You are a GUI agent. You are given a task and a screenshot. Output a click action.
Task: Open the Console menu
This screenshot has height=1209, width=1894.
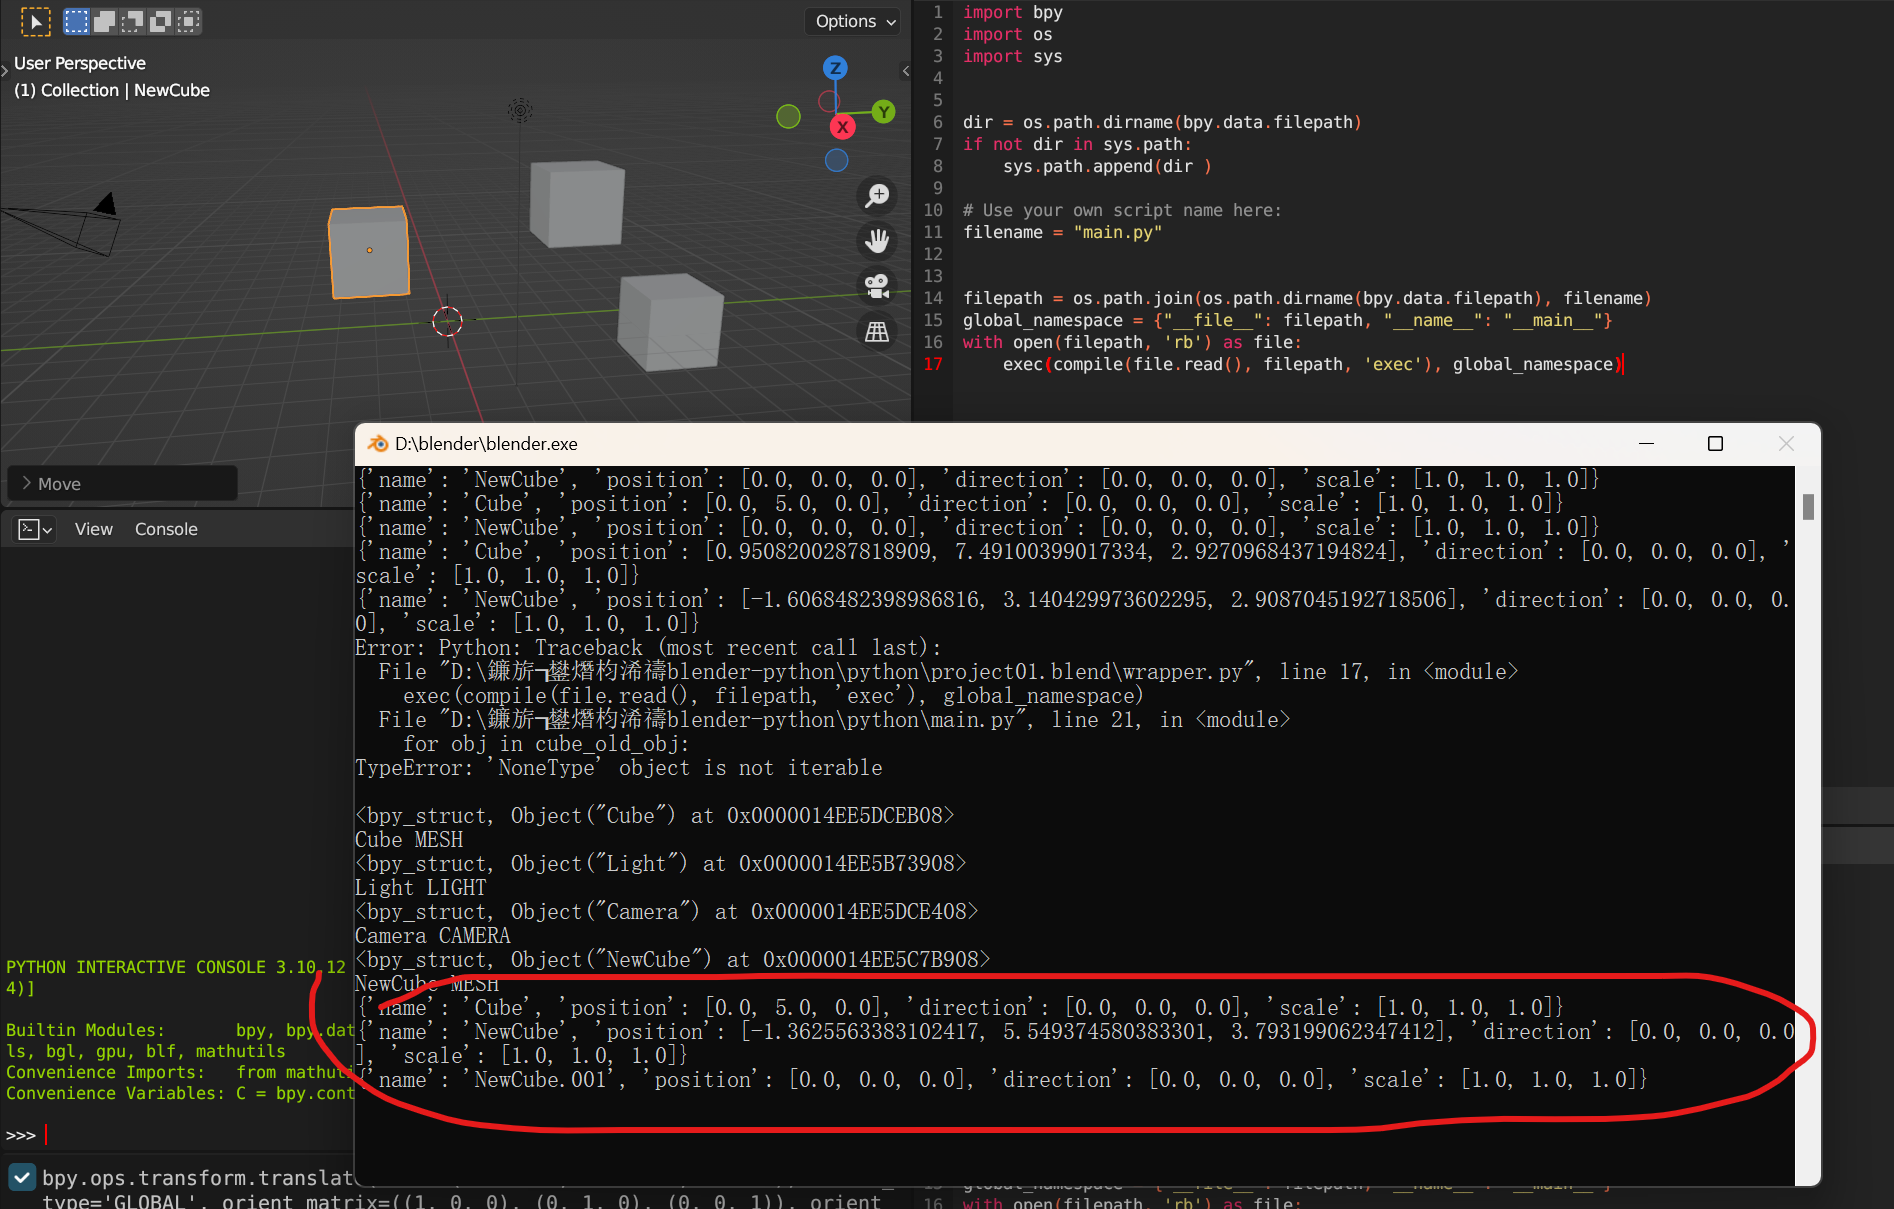point(166,529)
